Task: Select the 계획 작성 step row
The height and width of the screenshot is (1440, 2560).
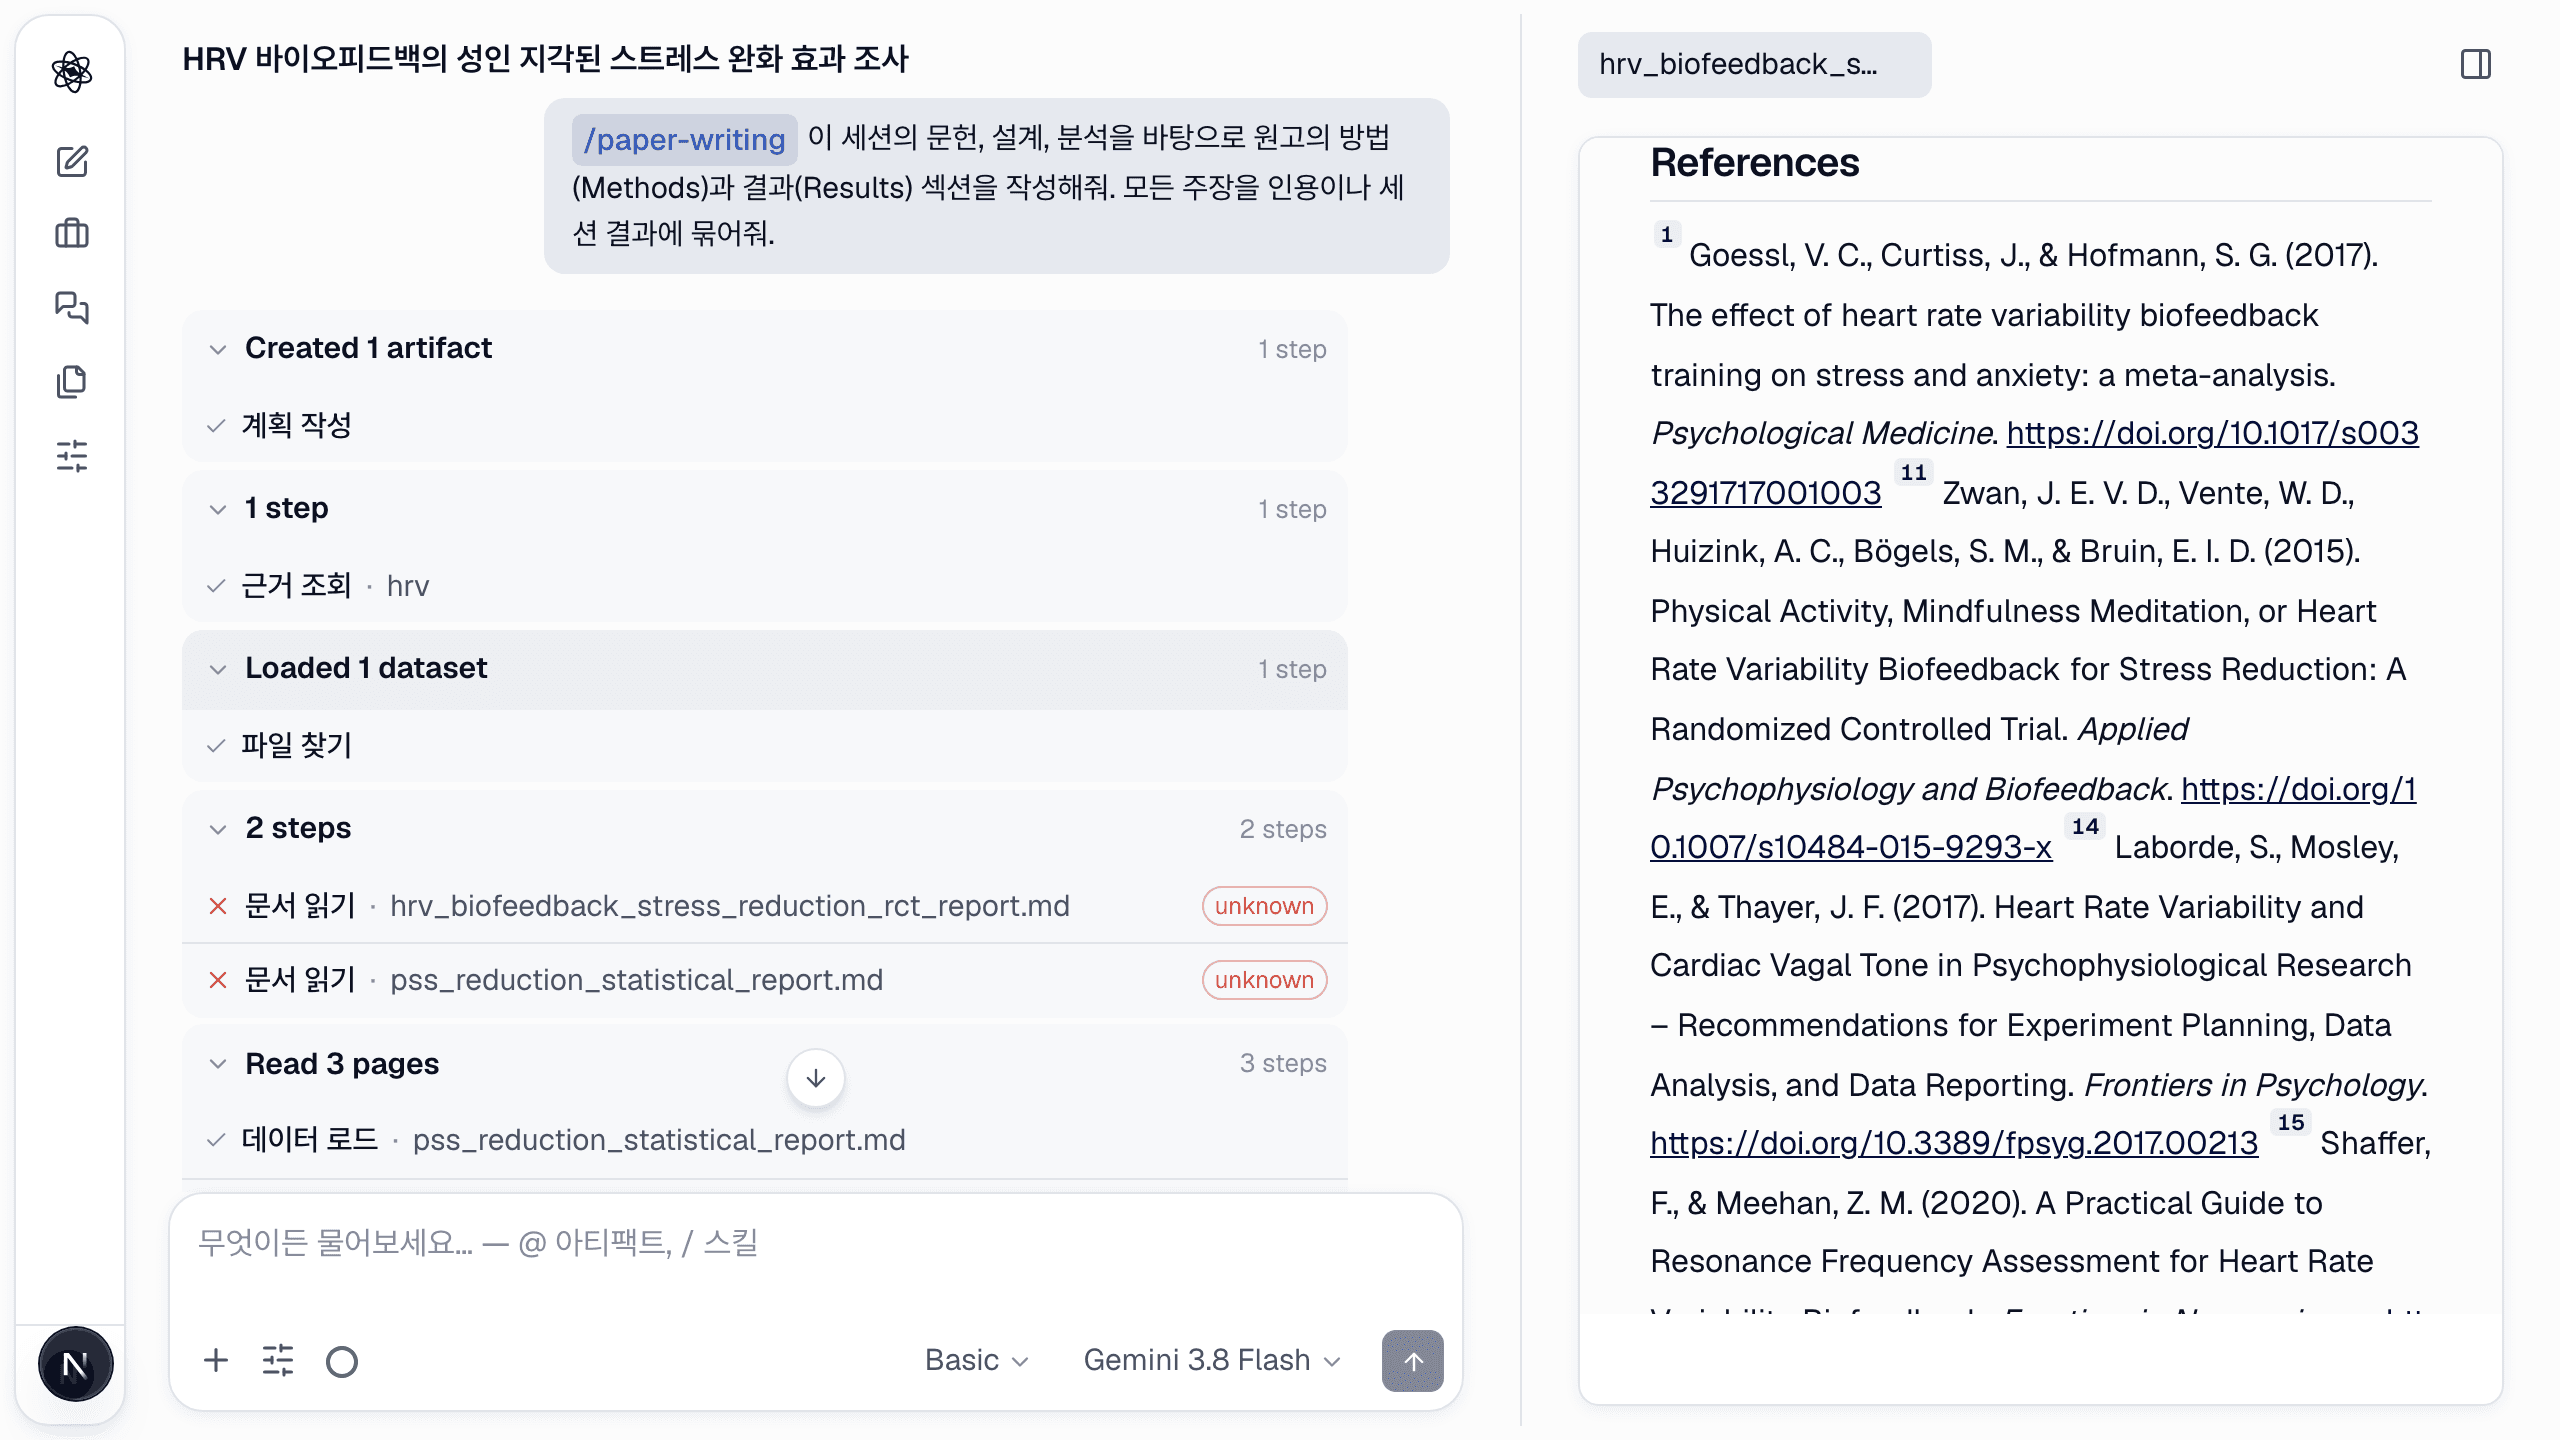Action: click(x=765, y=426)
